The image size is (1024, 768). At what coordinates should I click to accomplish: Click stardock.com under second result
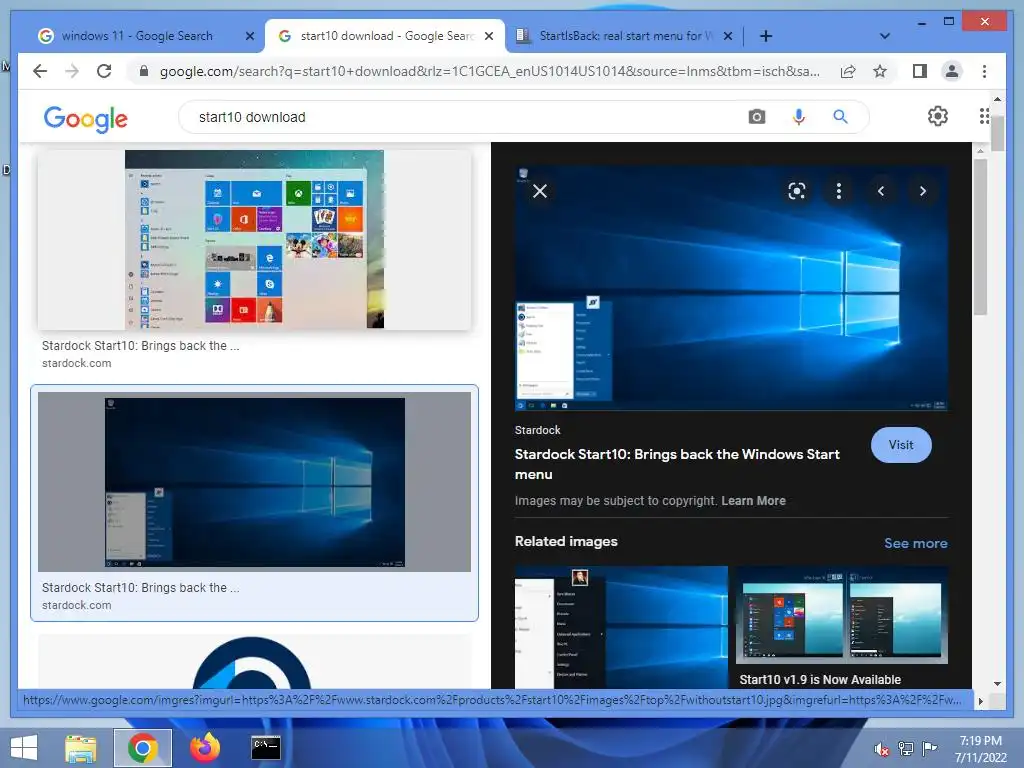coord(76,605)
